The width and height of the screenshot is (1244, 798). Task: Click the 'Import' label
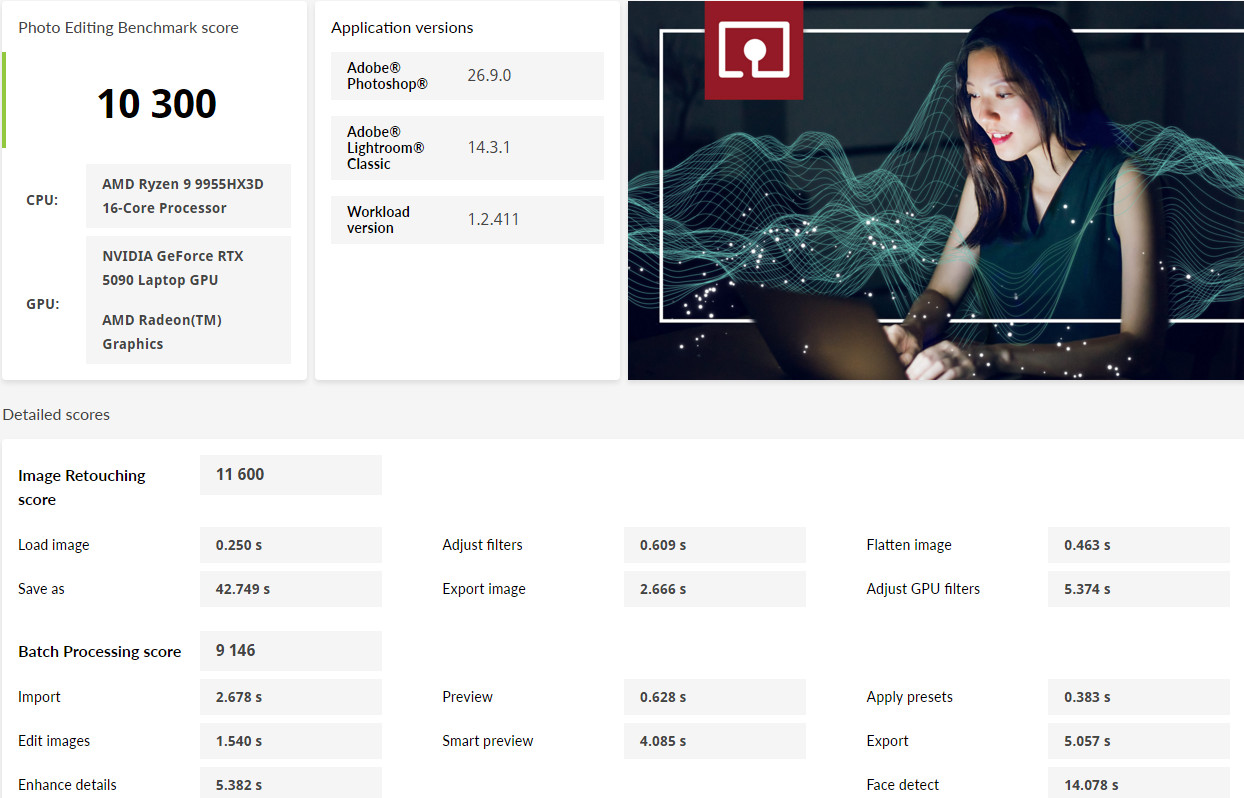point(39,697)
